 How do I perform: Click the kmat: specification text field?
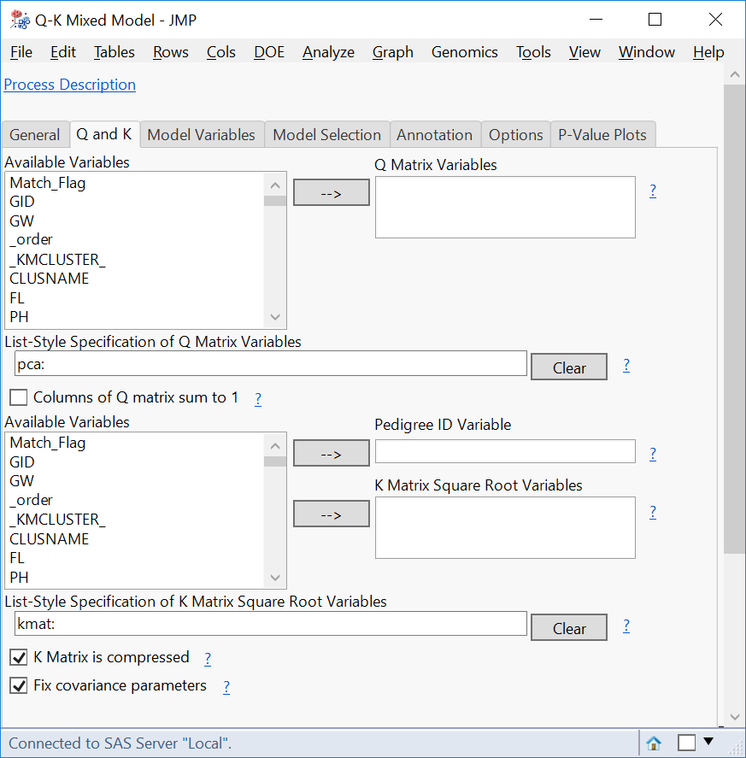[270, 624]
